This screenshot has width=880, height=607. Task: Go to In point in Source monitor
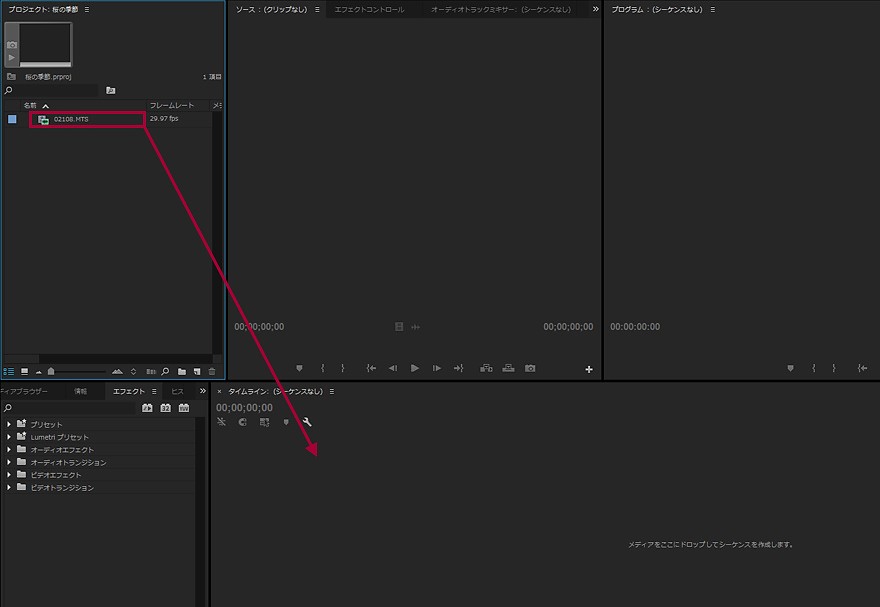[371, 369]
